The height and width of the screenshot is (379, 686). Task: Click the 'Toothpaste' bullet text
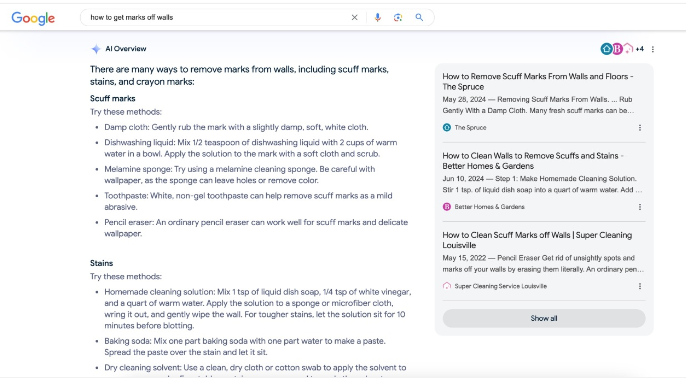point(248,201)
